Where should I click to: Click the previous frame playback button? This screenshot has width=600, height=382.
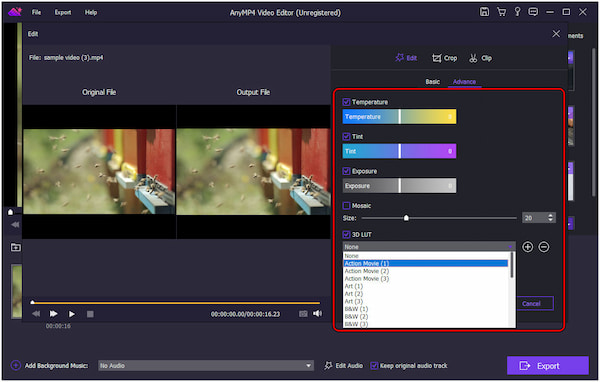point(36,314)
